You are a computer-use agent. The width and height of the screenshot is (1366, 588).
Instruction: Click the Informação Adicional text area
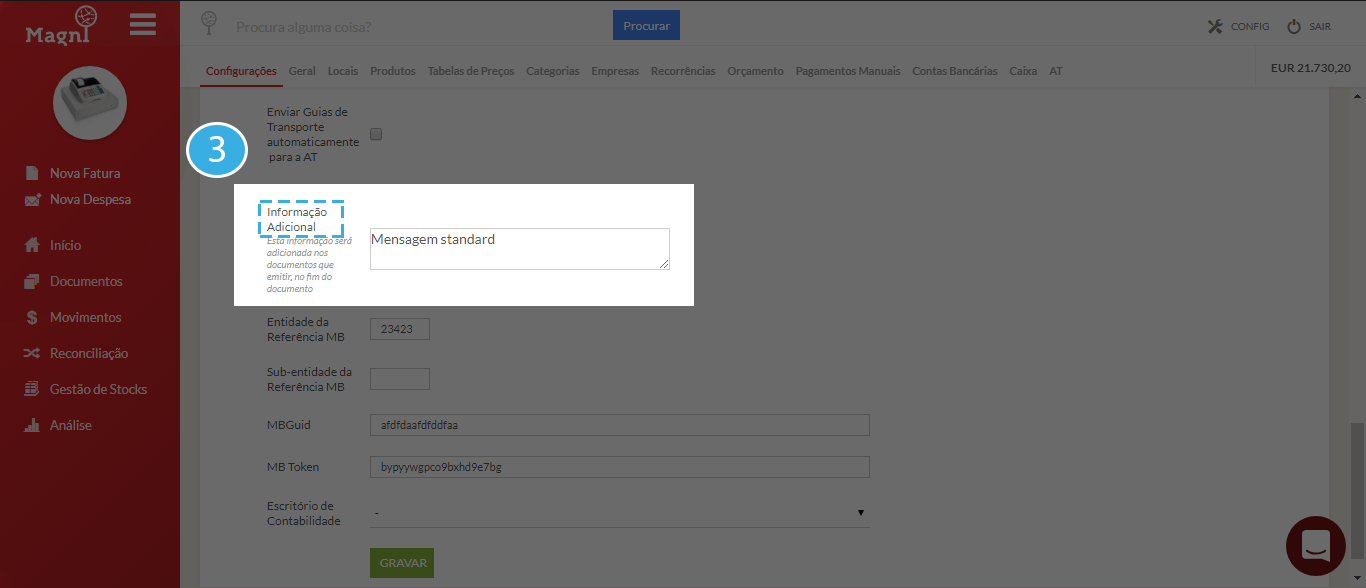pyautogui.click(x=520, y=249)
